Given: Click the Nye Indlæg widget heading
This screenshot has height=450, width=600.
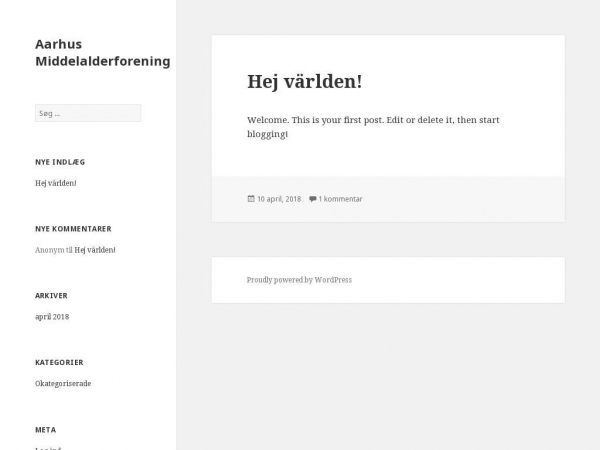Looking at the screenshot, I should 60,162.
